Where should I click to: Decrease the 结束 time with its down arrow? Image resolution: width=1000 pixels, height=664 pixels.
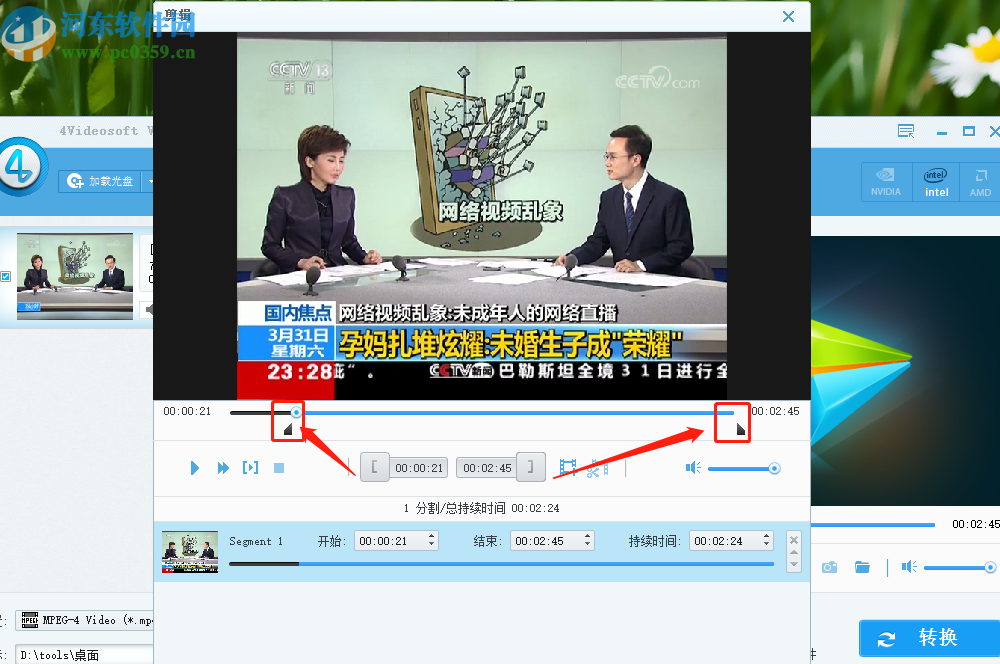tap(588, 545)
